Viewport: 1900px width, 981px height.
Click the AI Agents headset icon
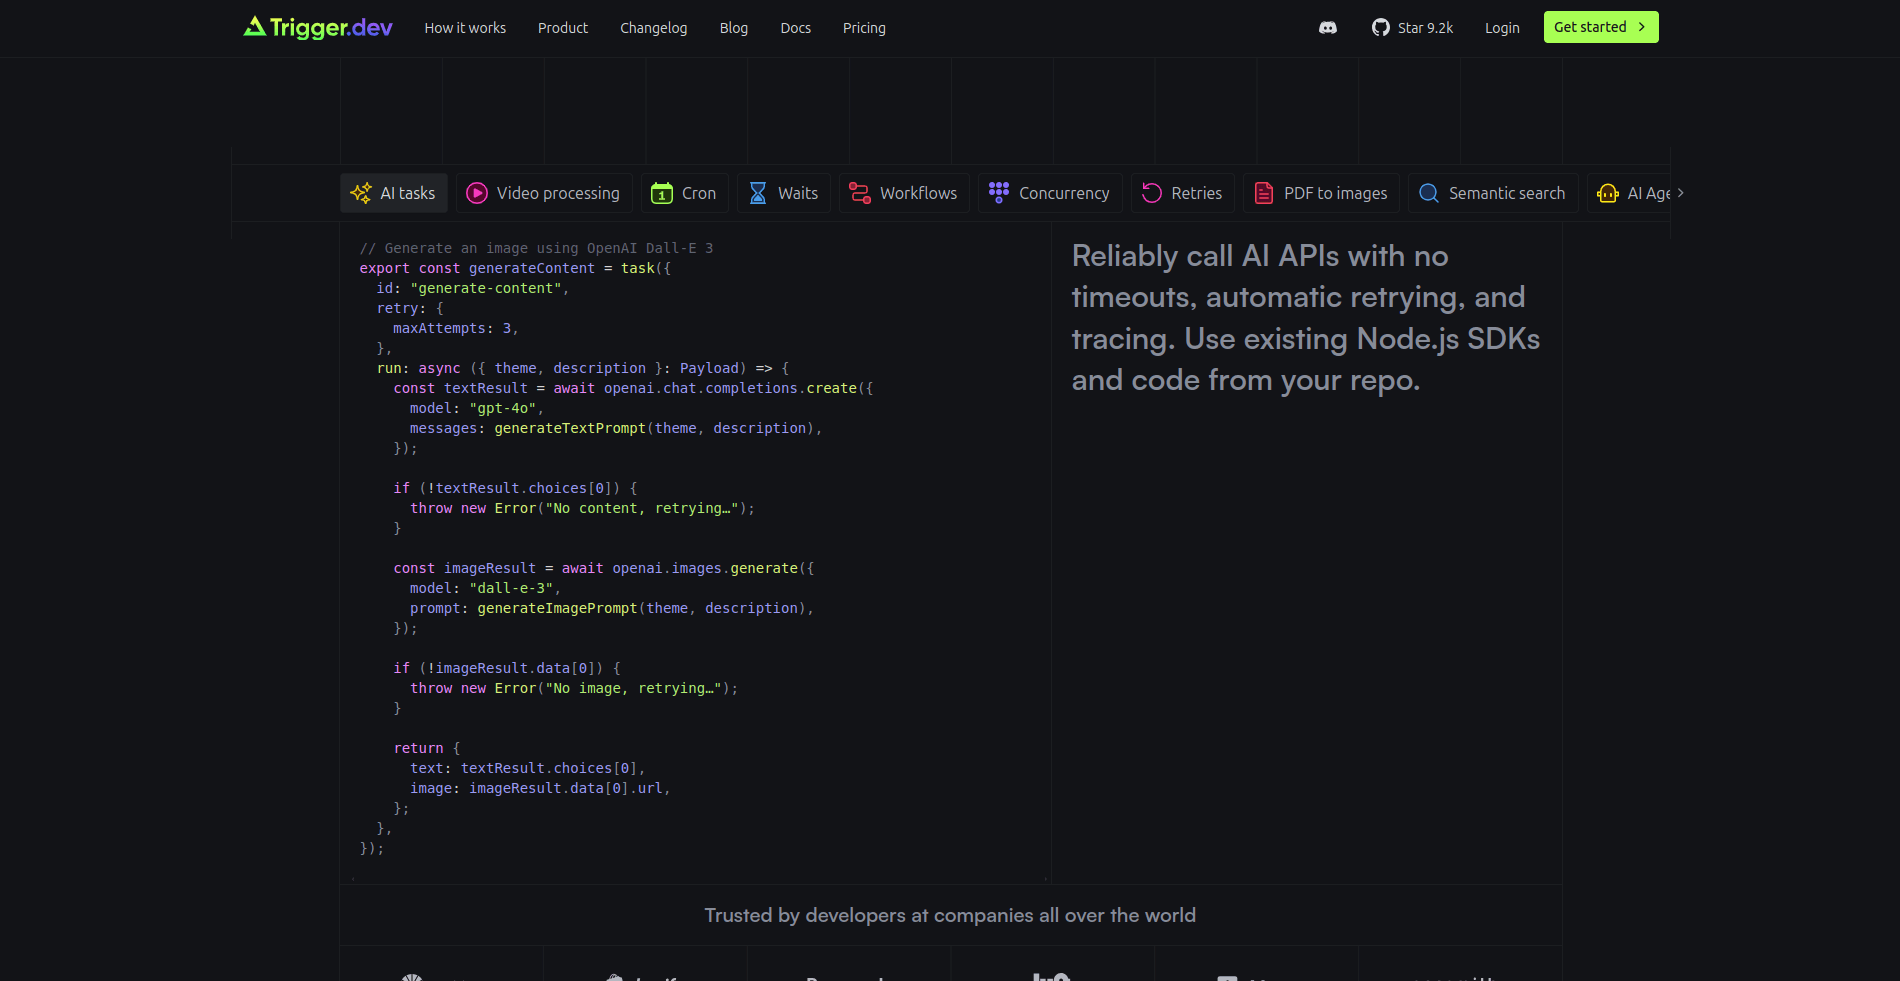click(x=1608, y=193)
